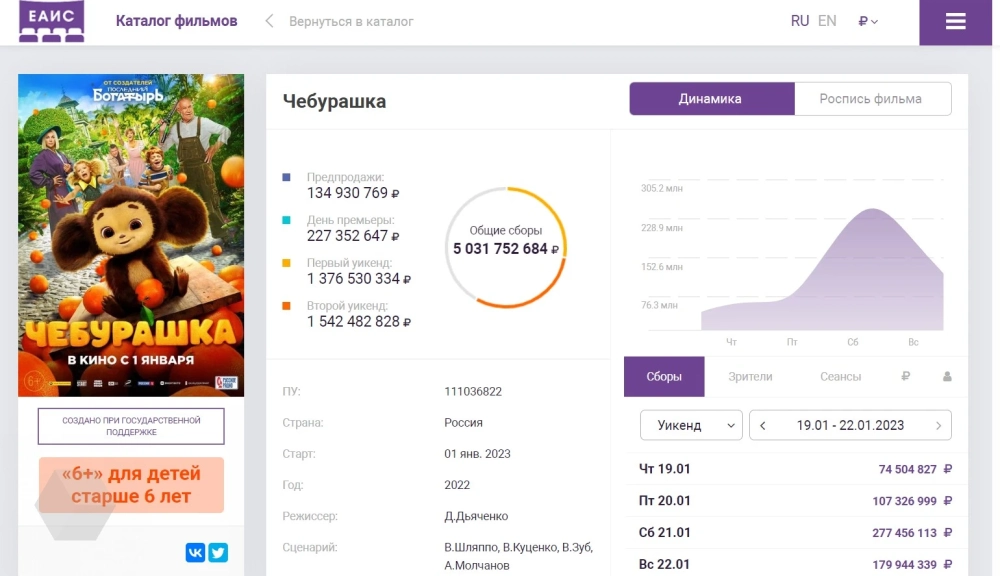Select the Сеансы tab
Screen dimensions: 1000x576
coord(840,377)
